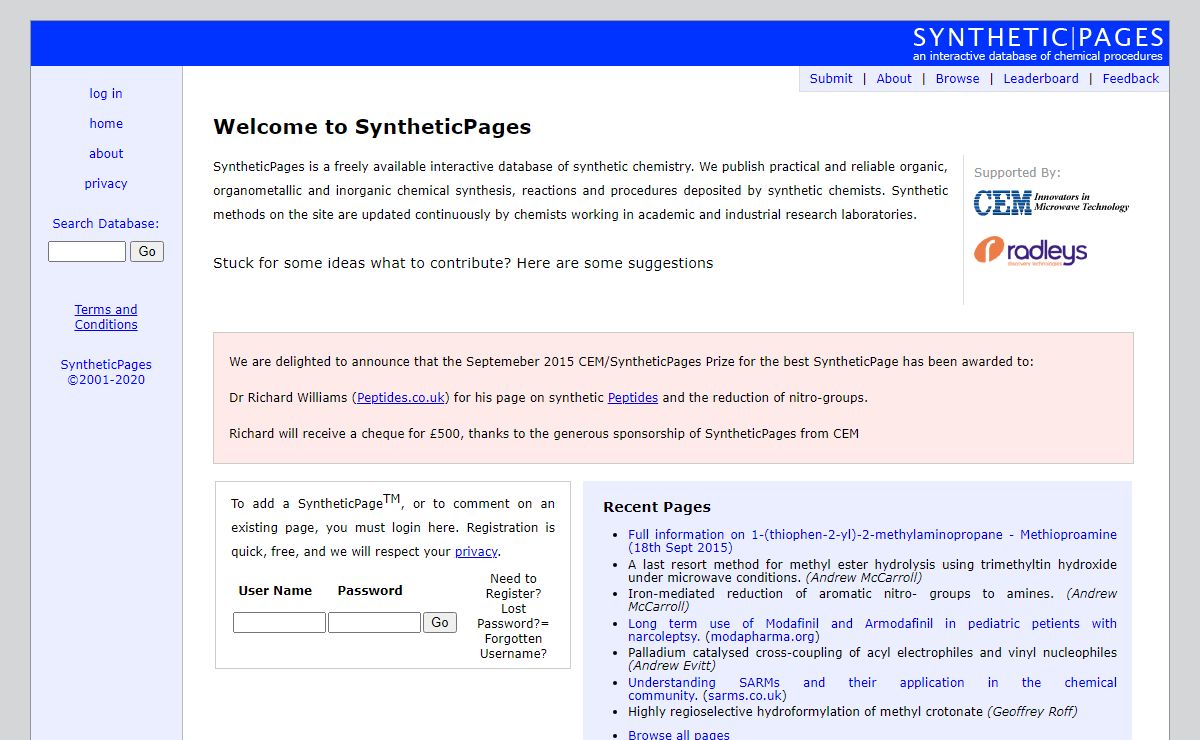
Task: Click the SyntheticPages ©2001-2020 footer link
Action: (x=106, y=372)
